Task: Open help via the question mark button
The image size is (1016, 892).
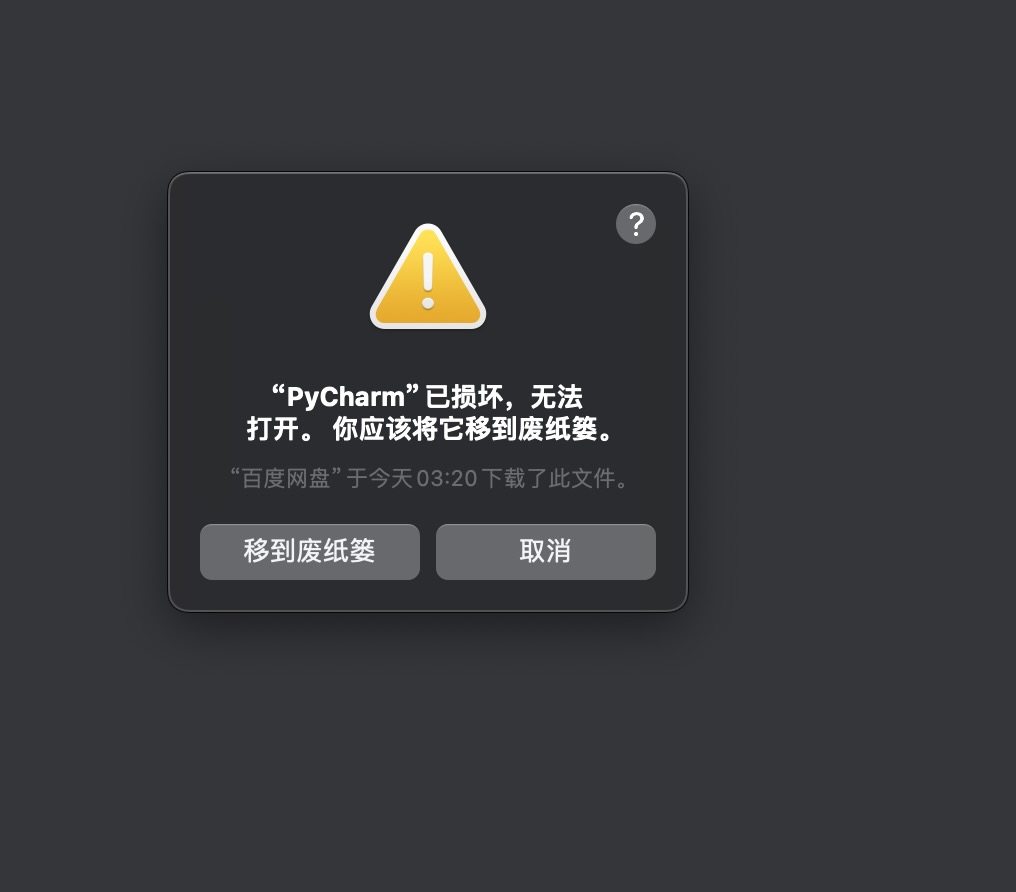Action: click(636, 224)
